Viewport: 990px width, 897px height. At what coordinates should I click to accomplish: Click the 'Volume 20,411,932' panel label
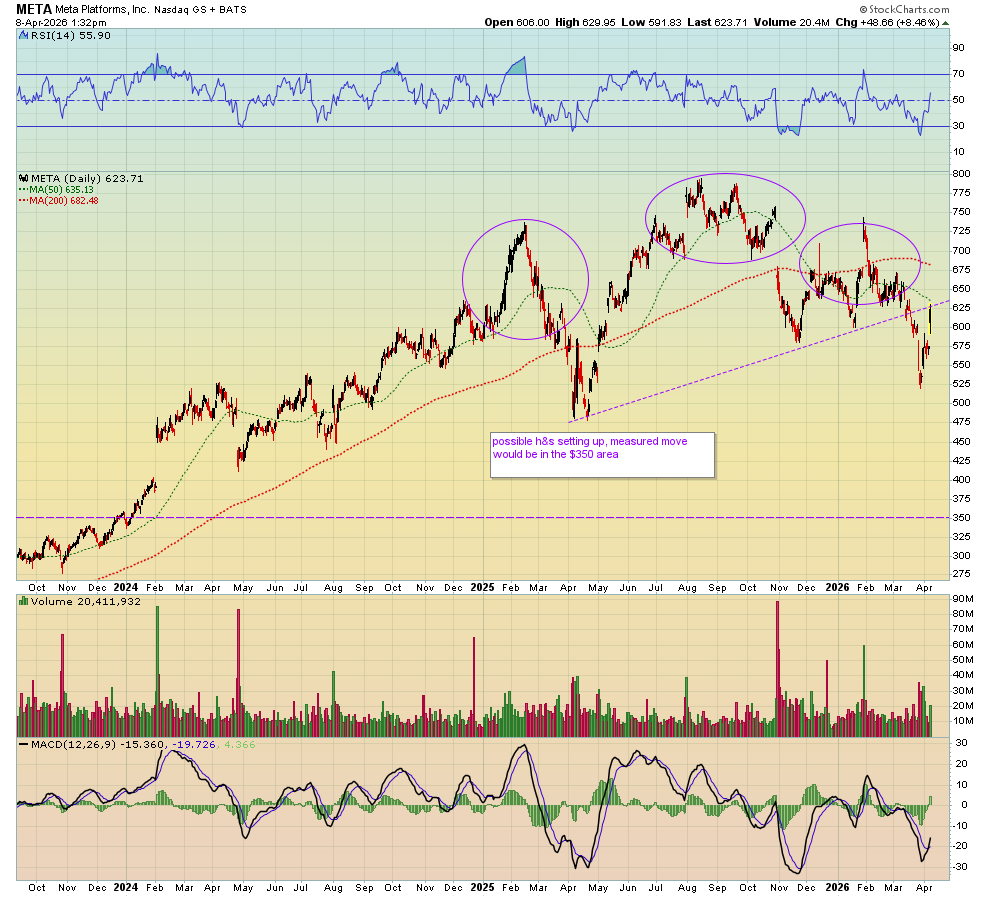85,602
